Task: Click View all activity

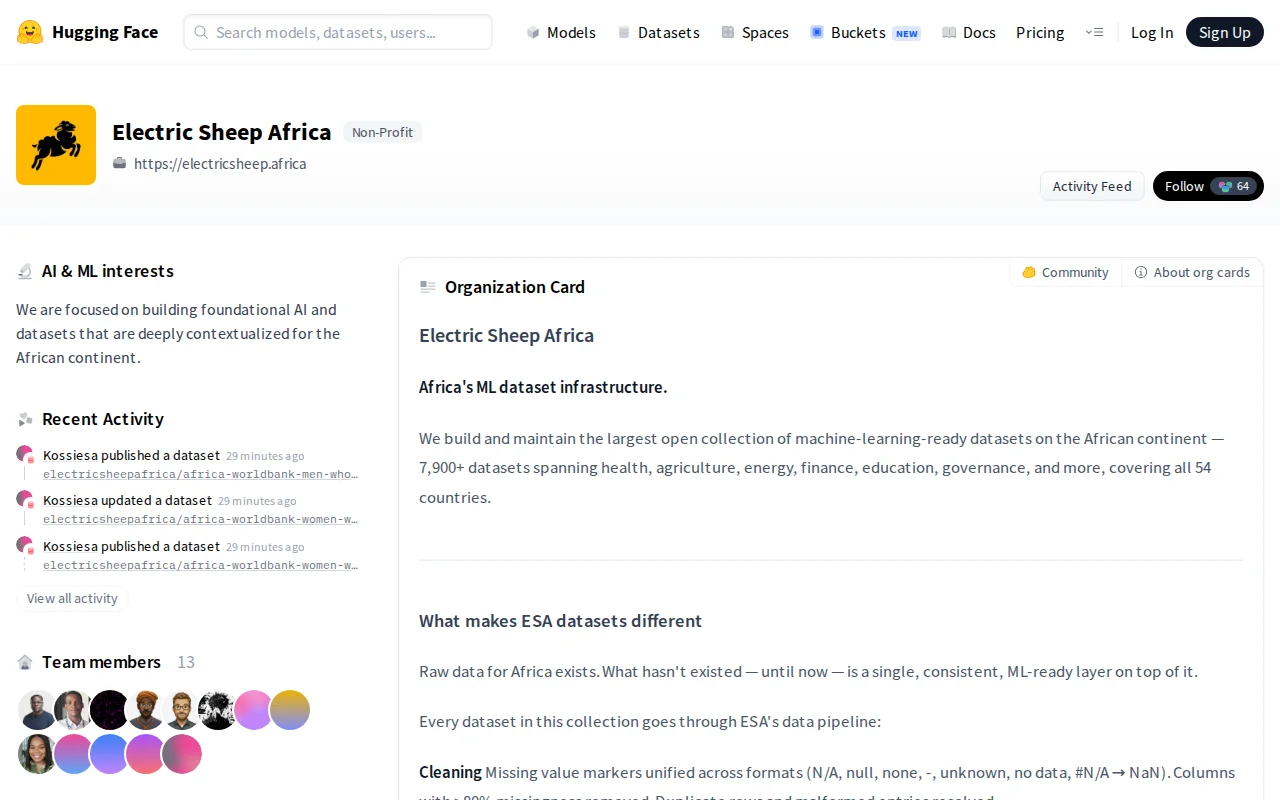Action: coord(72,598)
